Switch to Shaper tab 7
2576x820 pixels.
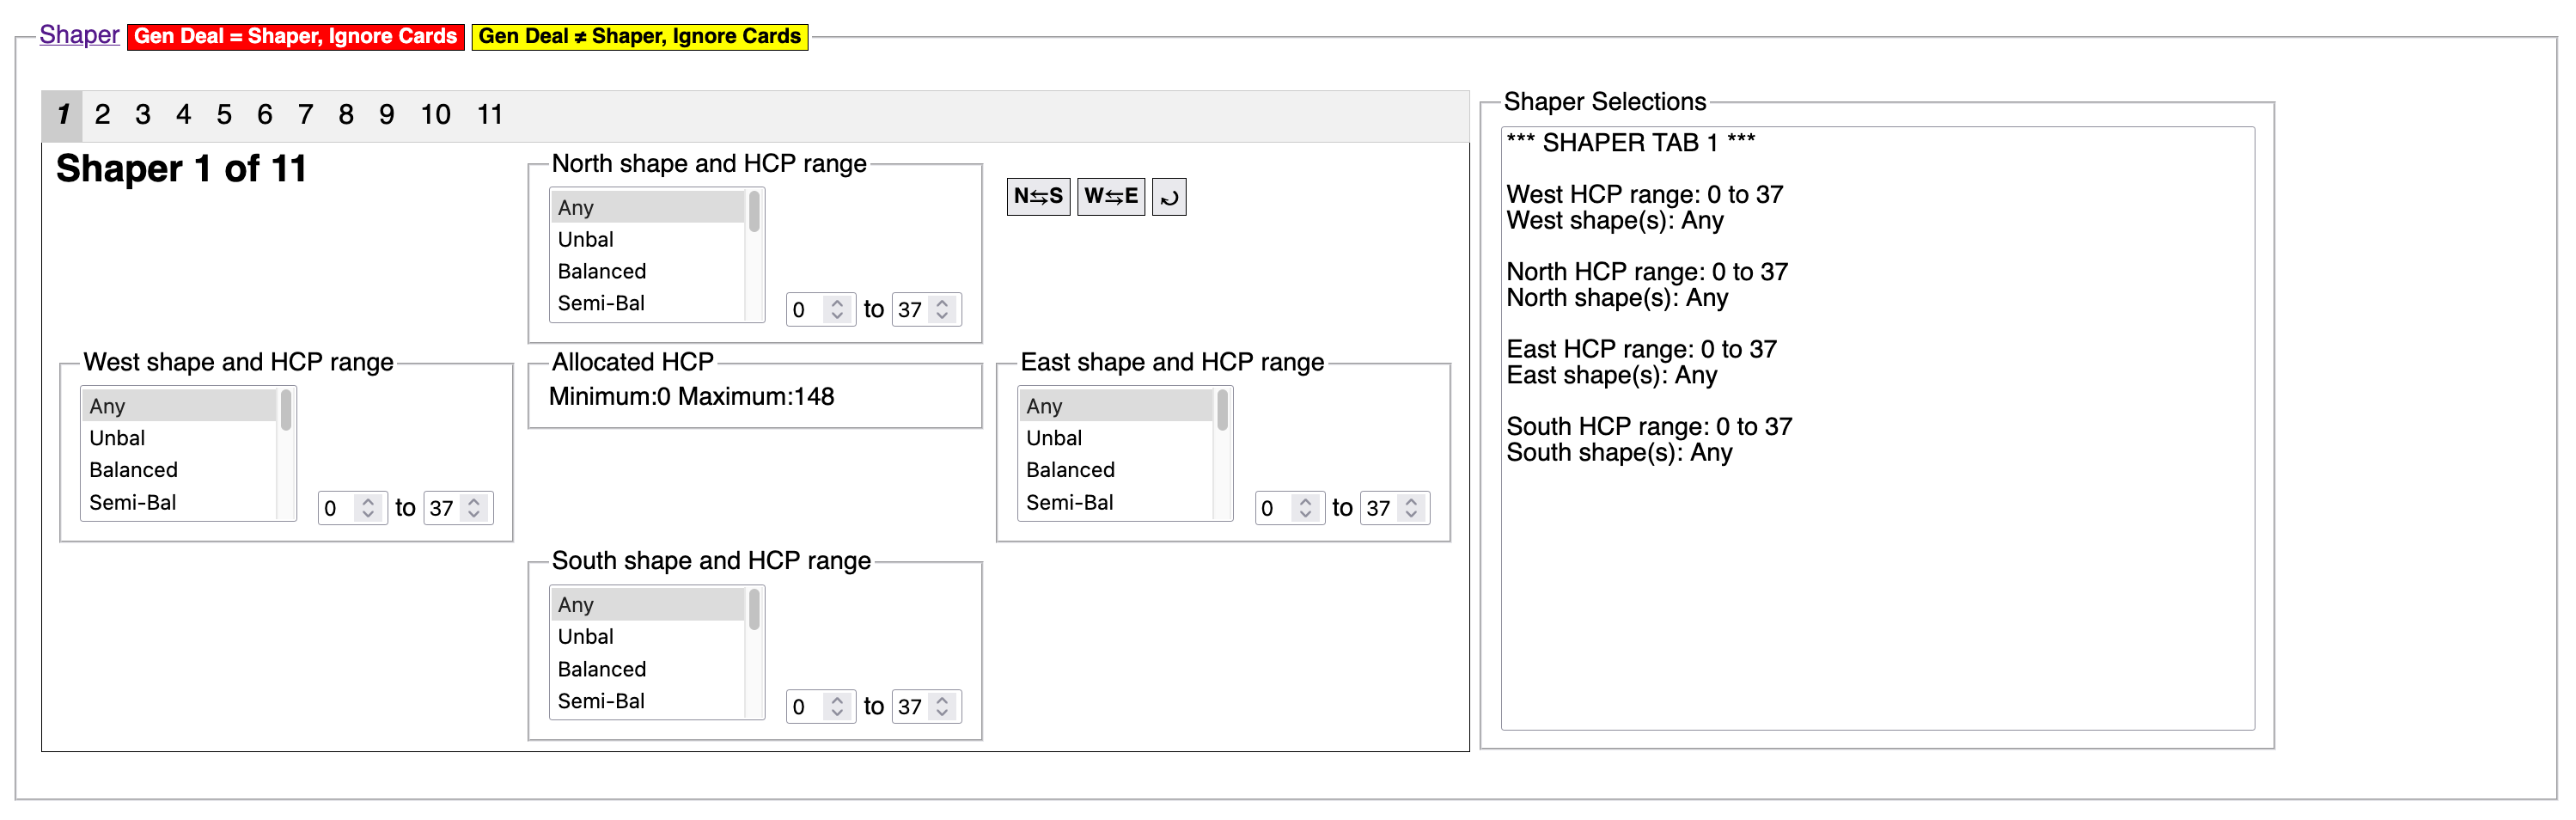click(x=305, y=115)
